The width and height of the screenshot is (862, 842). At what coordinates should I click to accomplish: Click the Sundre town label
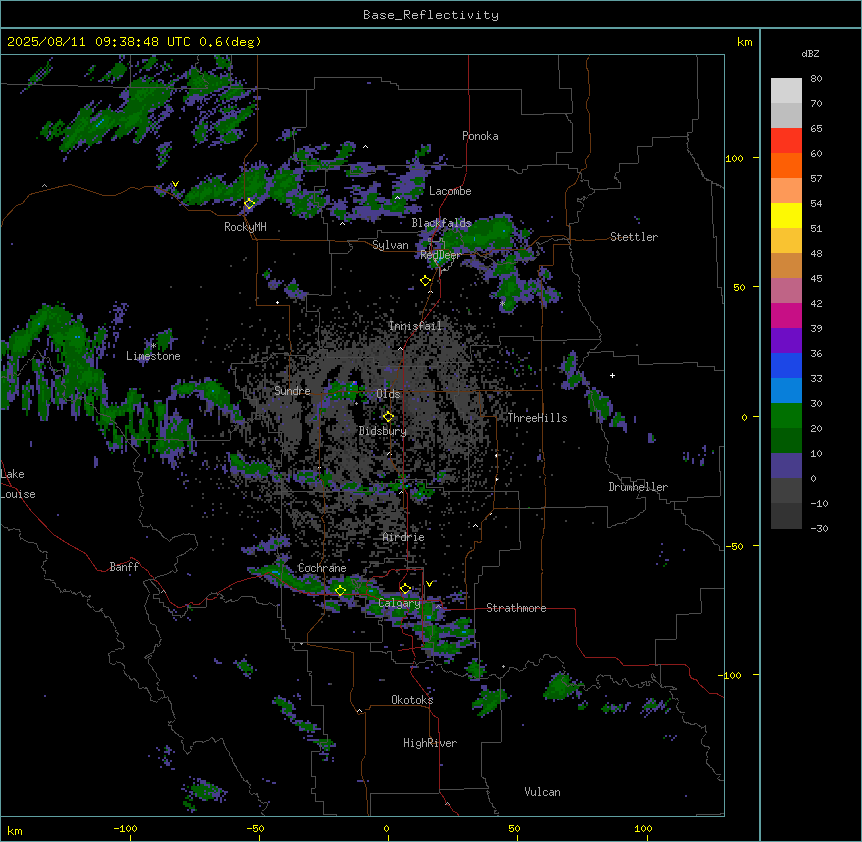pyautogui.click(x=292, y=391)
